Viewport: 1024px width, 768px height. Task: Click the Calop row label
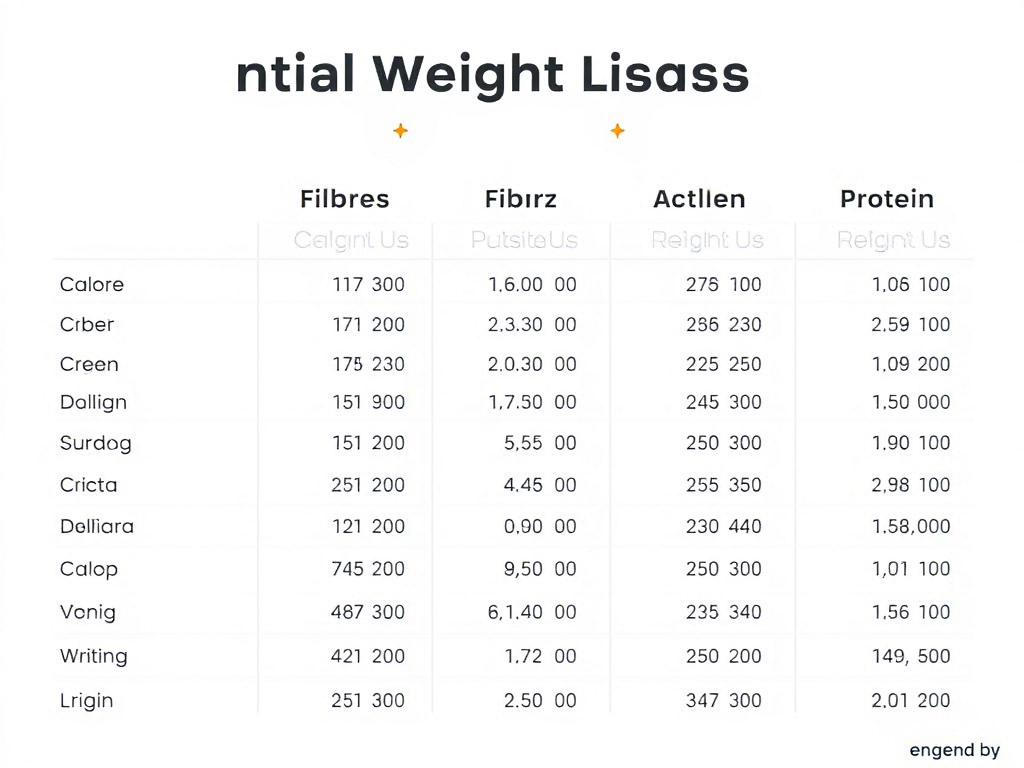pos(88,569)
